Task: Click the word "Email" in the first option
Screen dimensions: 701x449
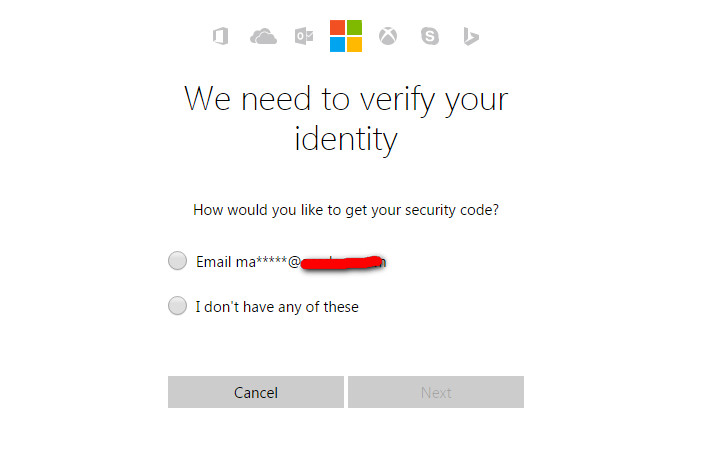Action: [214, 262]
